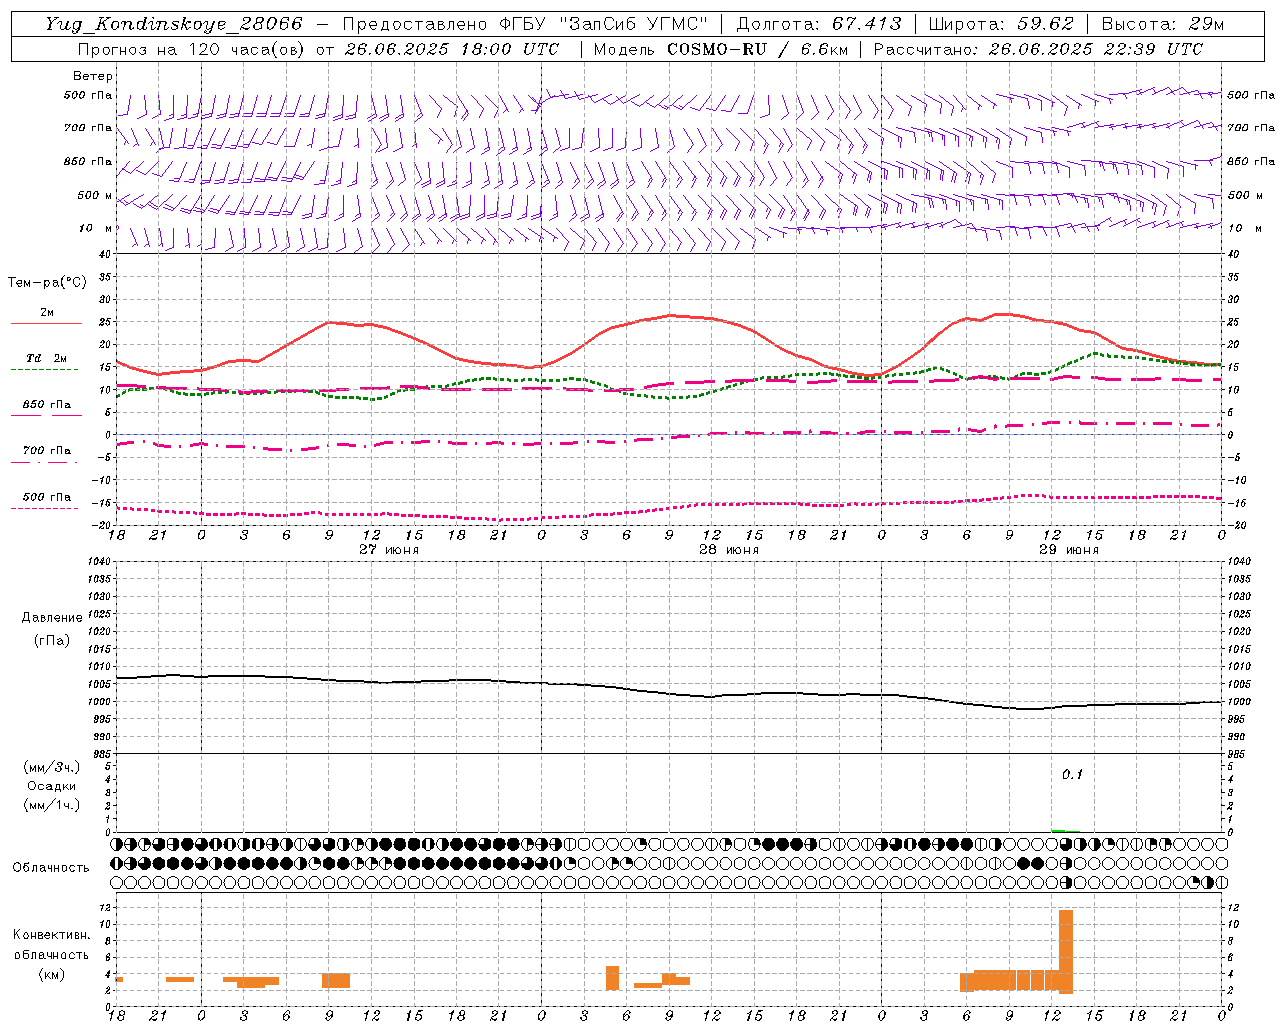Click the red line sample under 2м
The width and height of the screenshot is (1280, 1024).
46,324
